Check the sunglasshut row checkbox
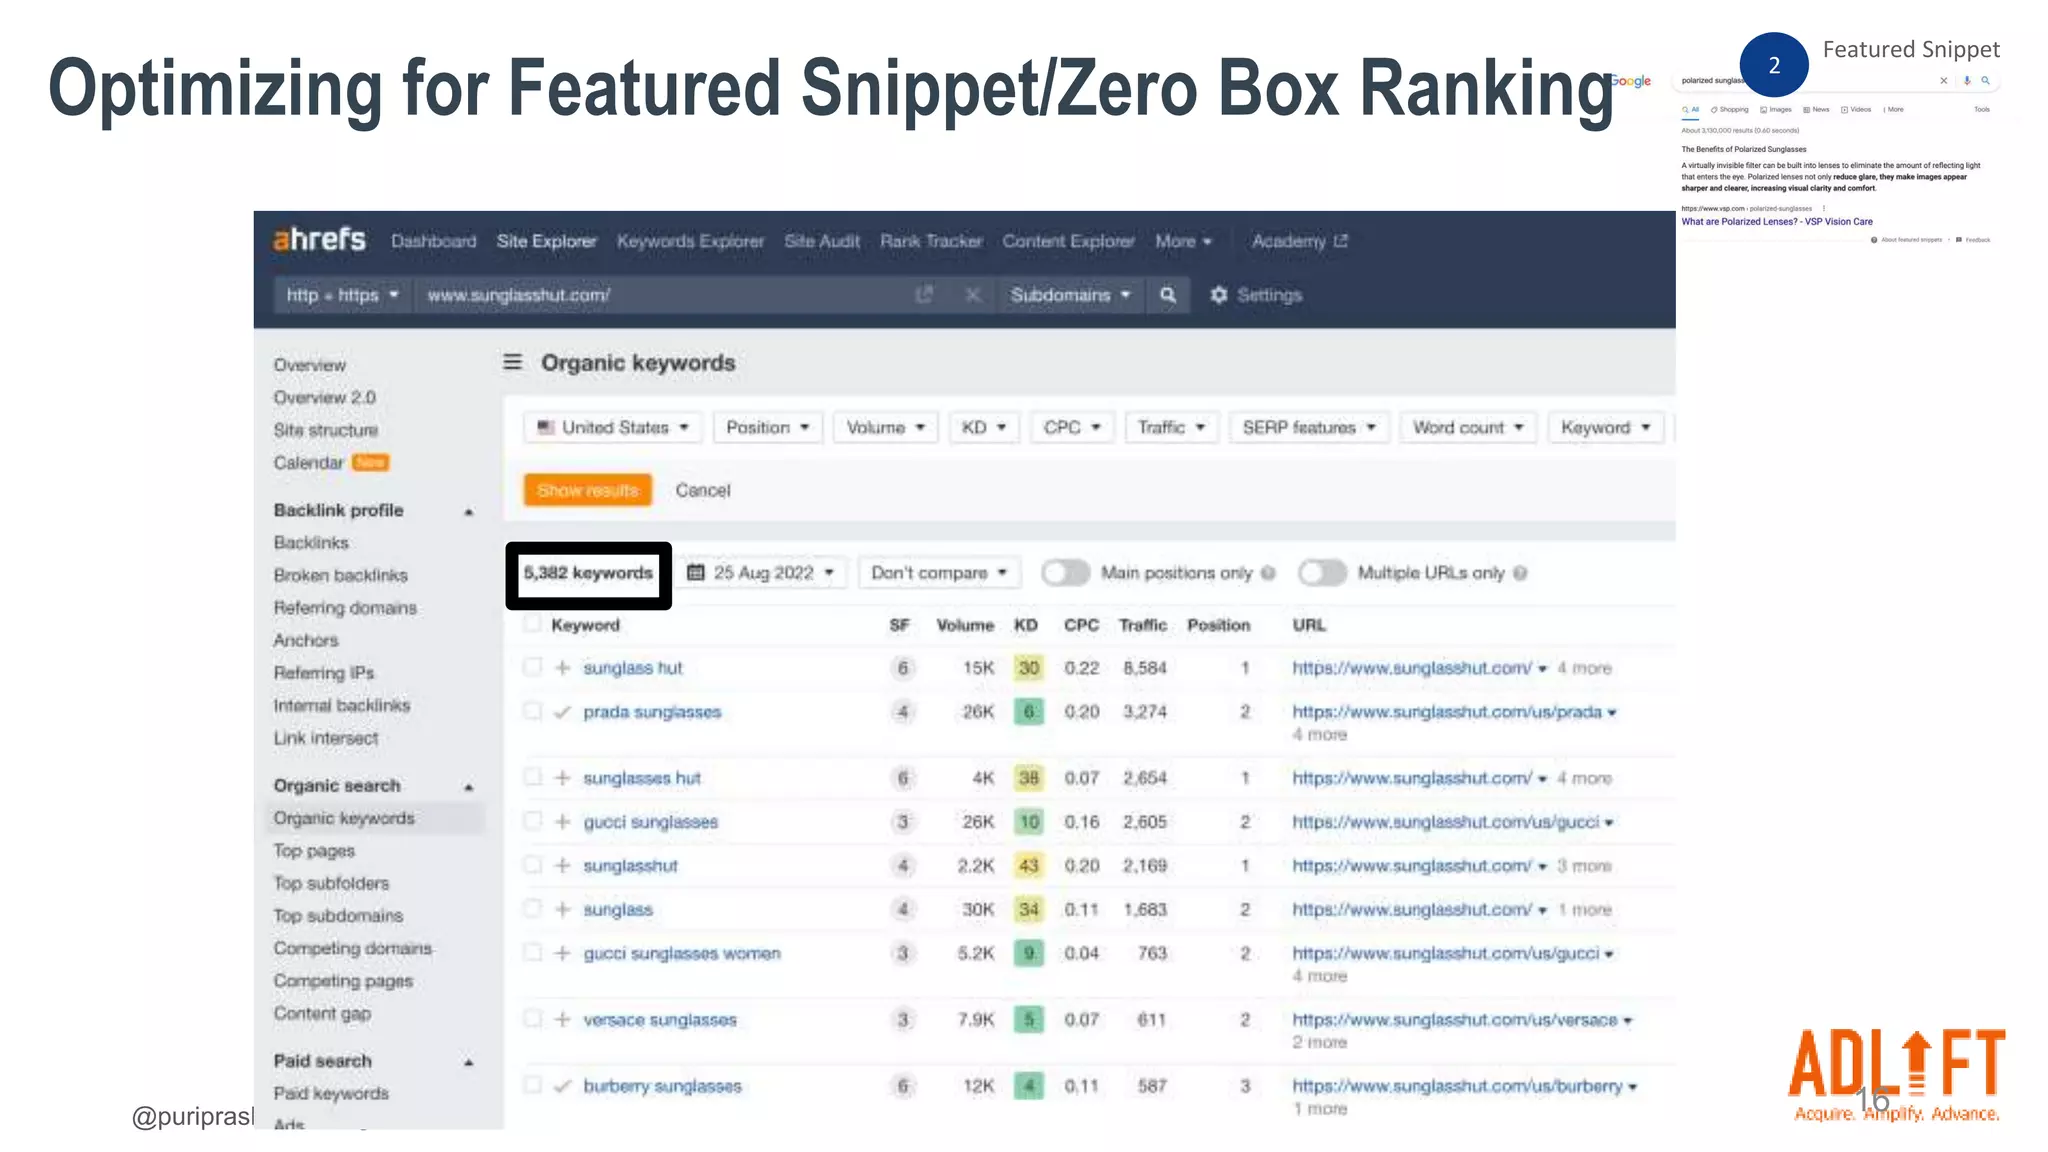 (x=532, y=864)
